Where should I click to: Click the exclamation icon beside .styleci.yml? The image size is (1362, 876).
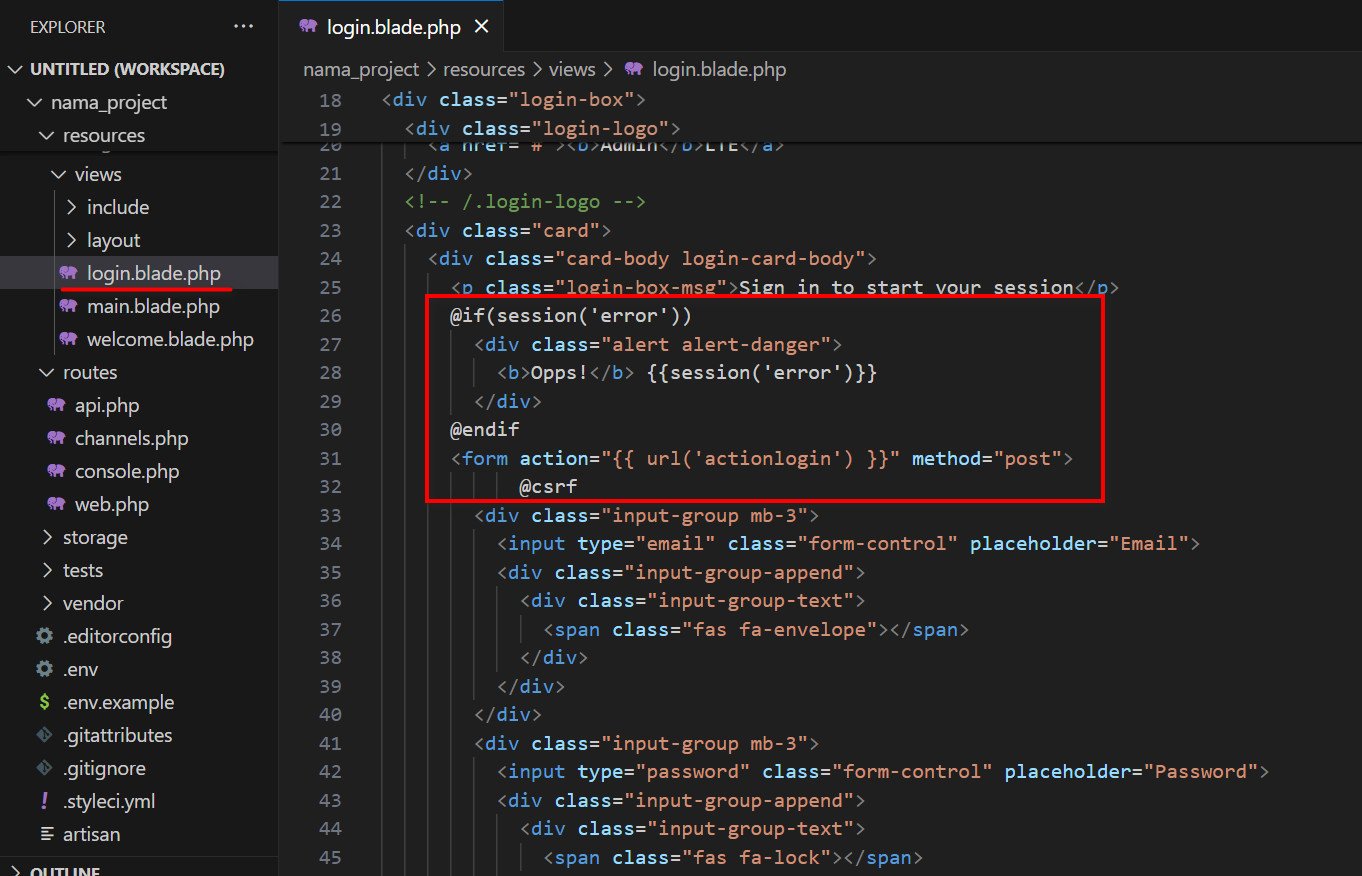pyautogui.click(x=44, y=801)
